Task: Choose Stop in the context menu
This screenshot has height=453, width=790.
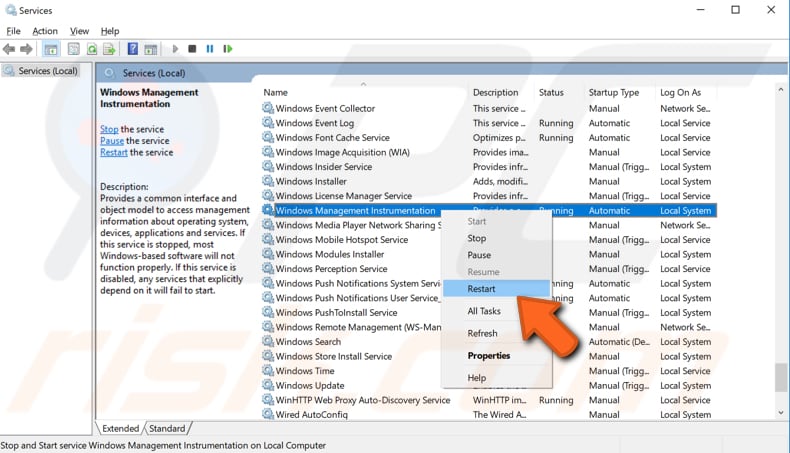Action: [496, 238]
